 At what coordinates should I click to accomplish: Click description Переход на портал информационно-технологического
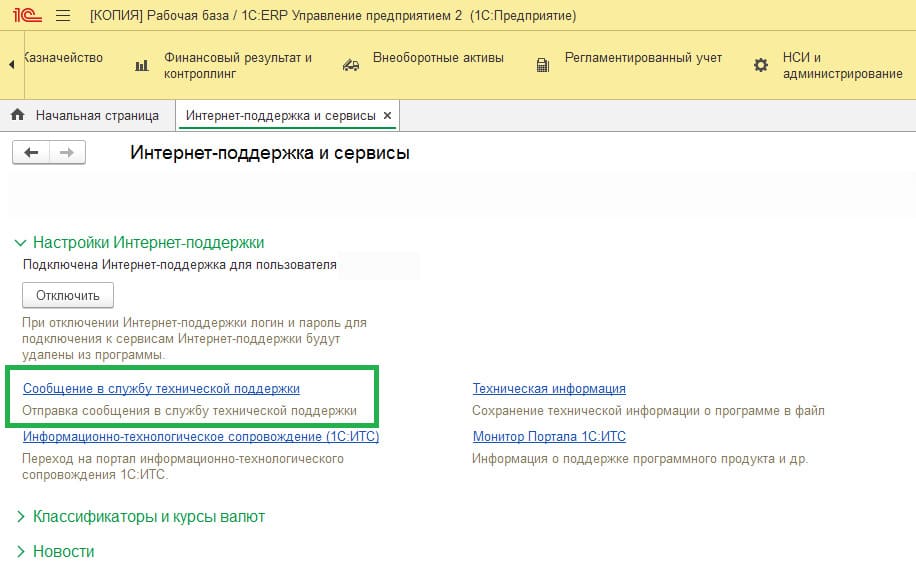[x=183, y=466]
